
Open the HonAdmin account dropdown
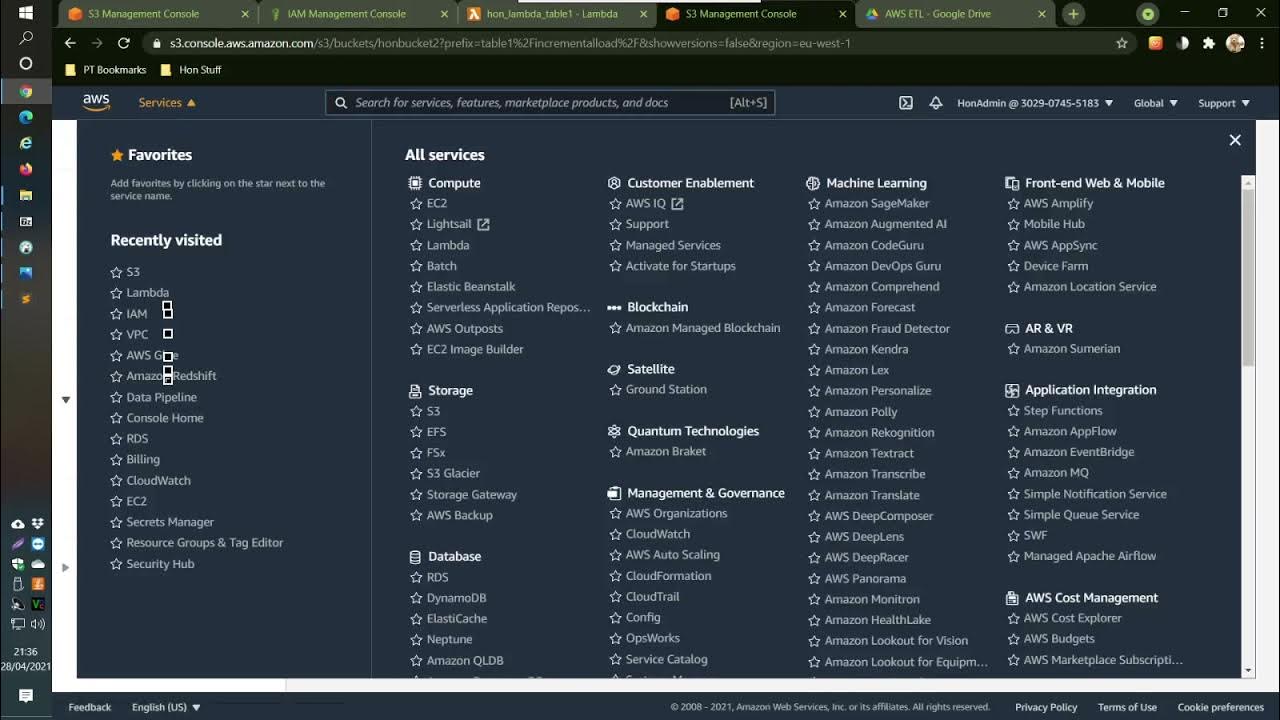pyautogui.click(x=1035, y=103)
